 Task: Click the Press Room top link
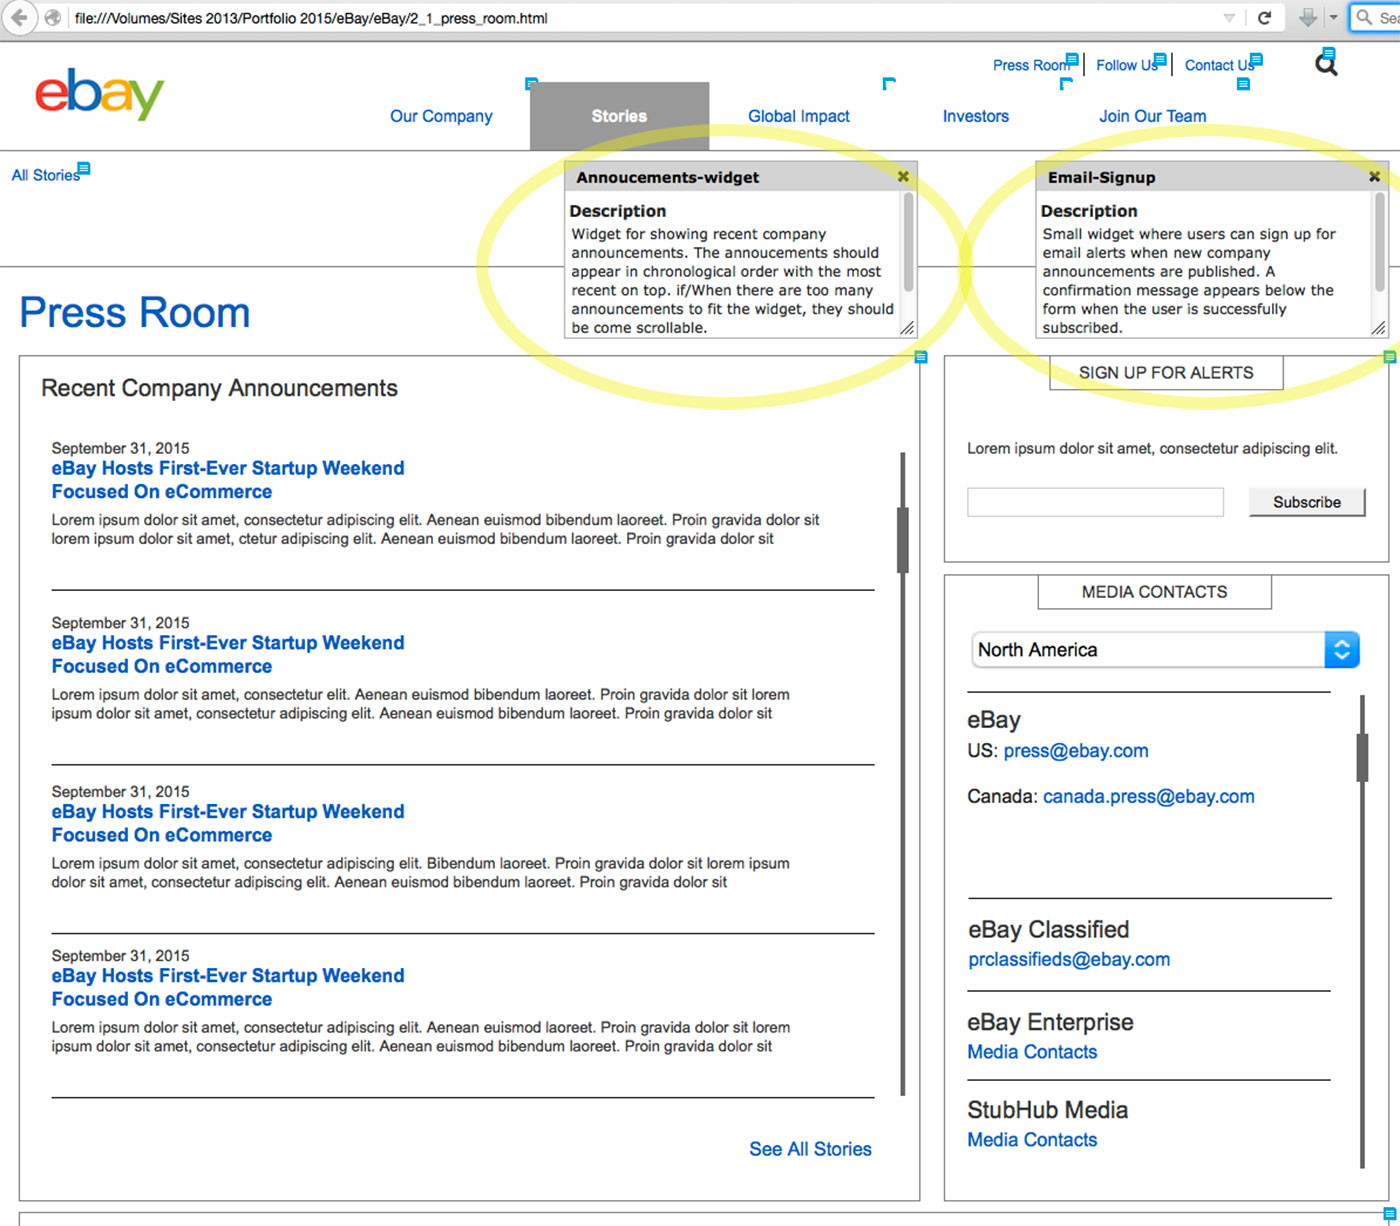tap(1030, 65)
